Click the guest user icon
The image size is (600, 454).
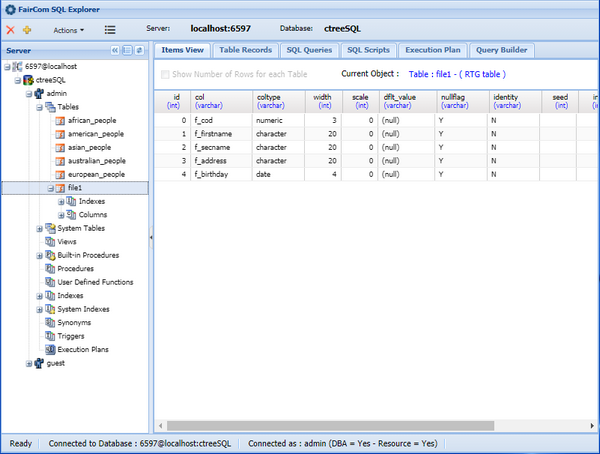[39, 363]
